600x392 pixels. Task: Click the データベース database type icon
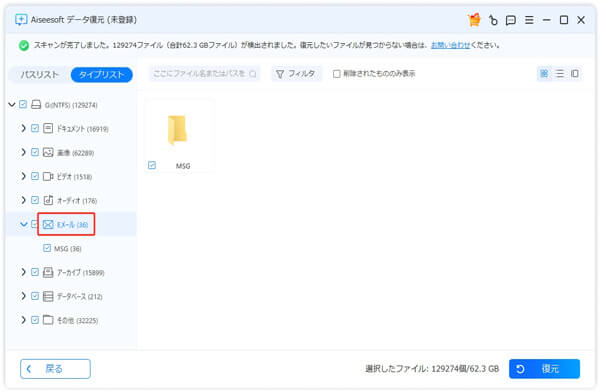point(48,296)
